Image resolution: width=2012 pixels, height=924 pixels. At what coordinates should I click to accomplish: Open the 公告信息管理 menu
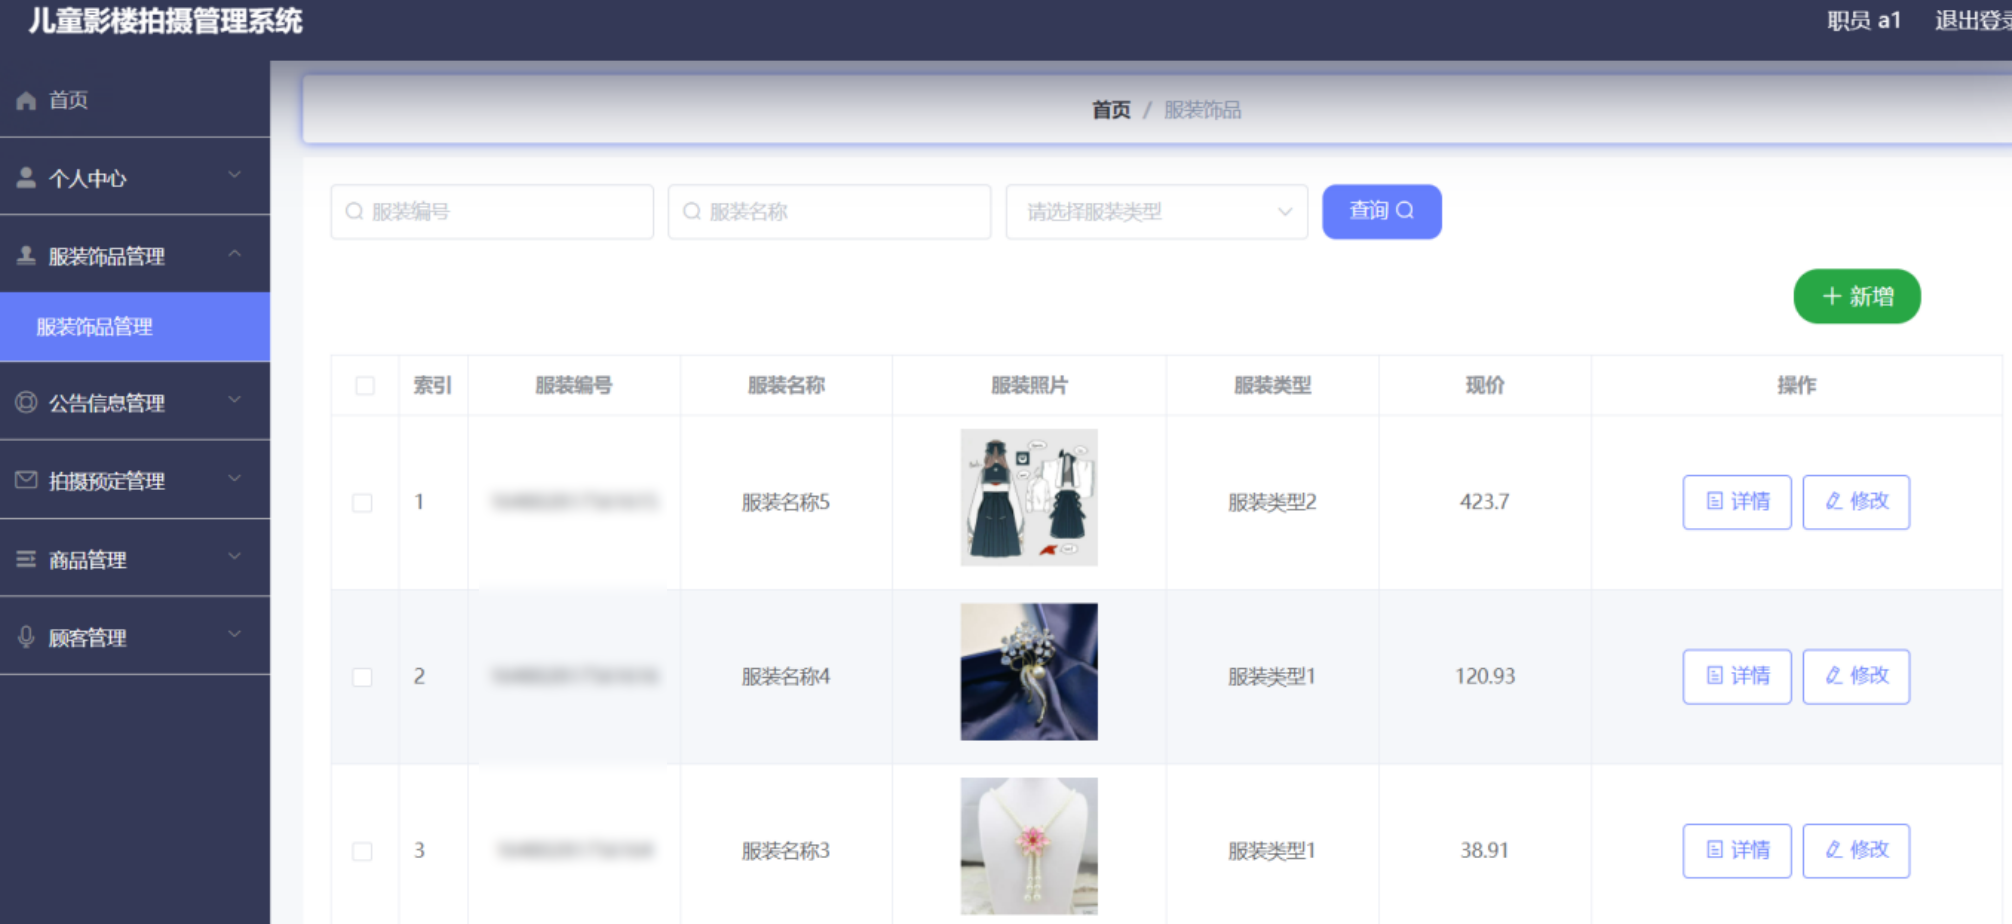135,402
